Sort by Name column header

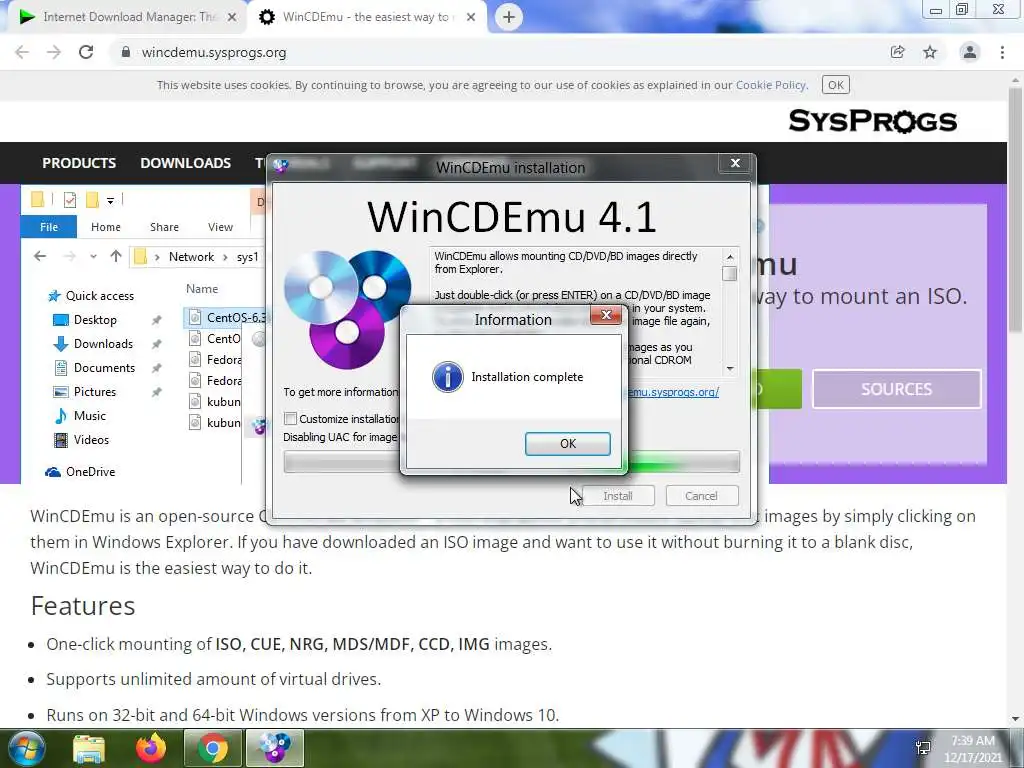[x=202, y=289]
